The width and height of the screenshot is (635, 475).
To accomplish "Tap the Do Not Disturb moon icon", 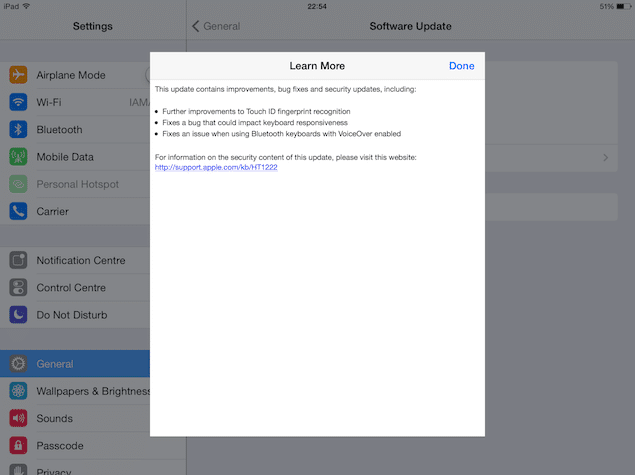I will [x=18, y=315].
